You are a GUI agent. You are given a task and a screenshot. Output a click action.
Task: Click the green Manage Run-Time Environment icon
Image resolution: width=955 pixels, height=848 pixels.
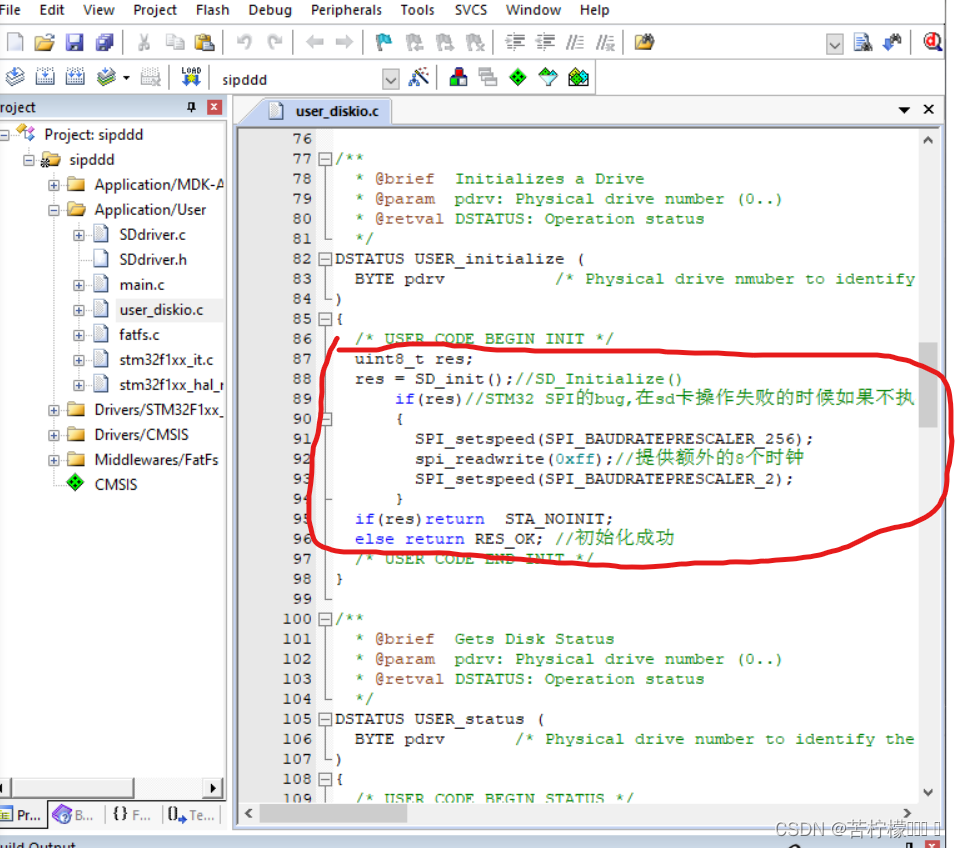518,77
